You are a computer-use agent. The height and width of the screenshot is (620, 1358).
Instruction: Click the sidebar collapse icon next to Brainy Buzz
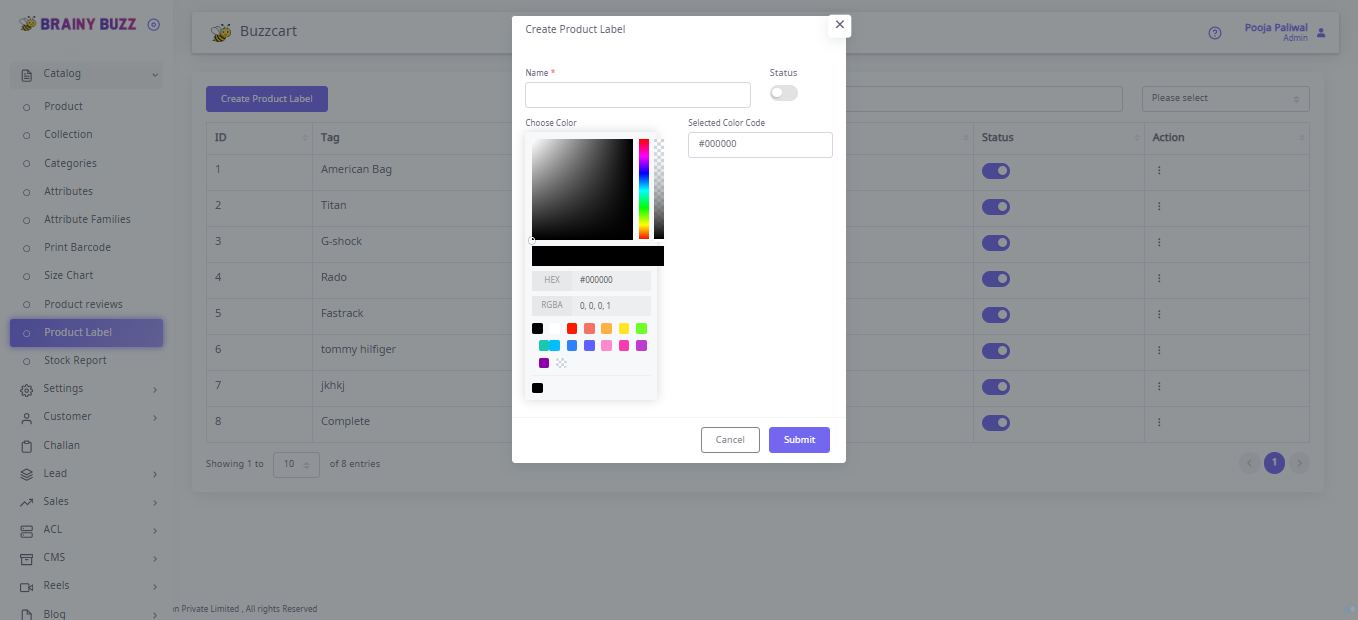153,22
